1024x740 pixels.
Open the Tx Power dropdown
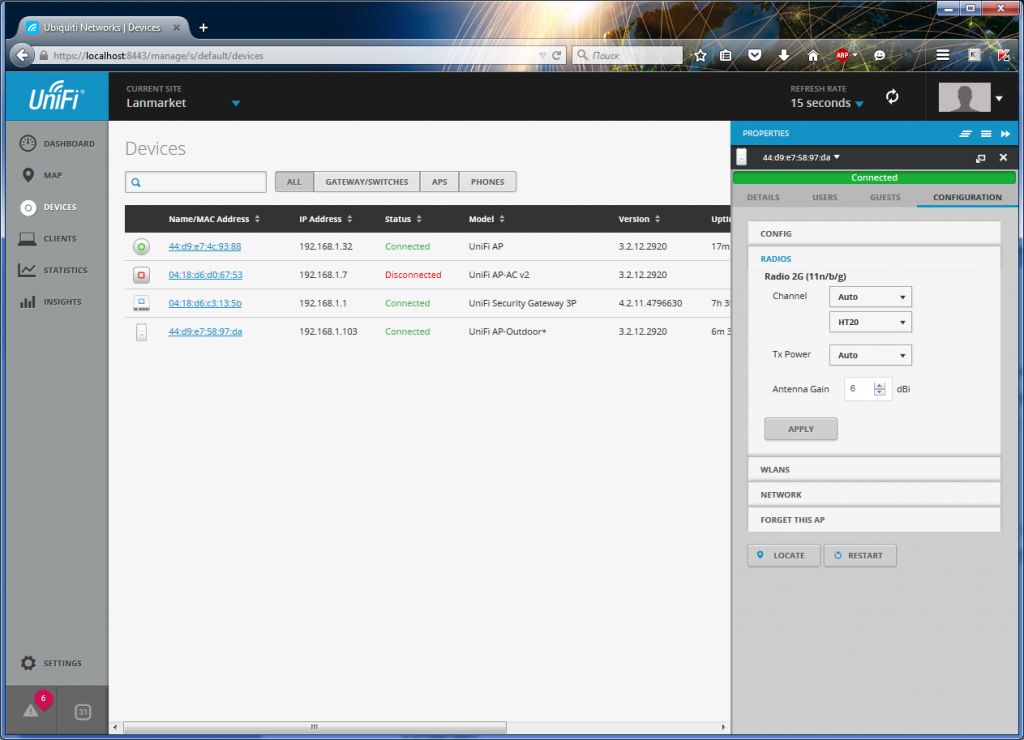tap(870, 355)
